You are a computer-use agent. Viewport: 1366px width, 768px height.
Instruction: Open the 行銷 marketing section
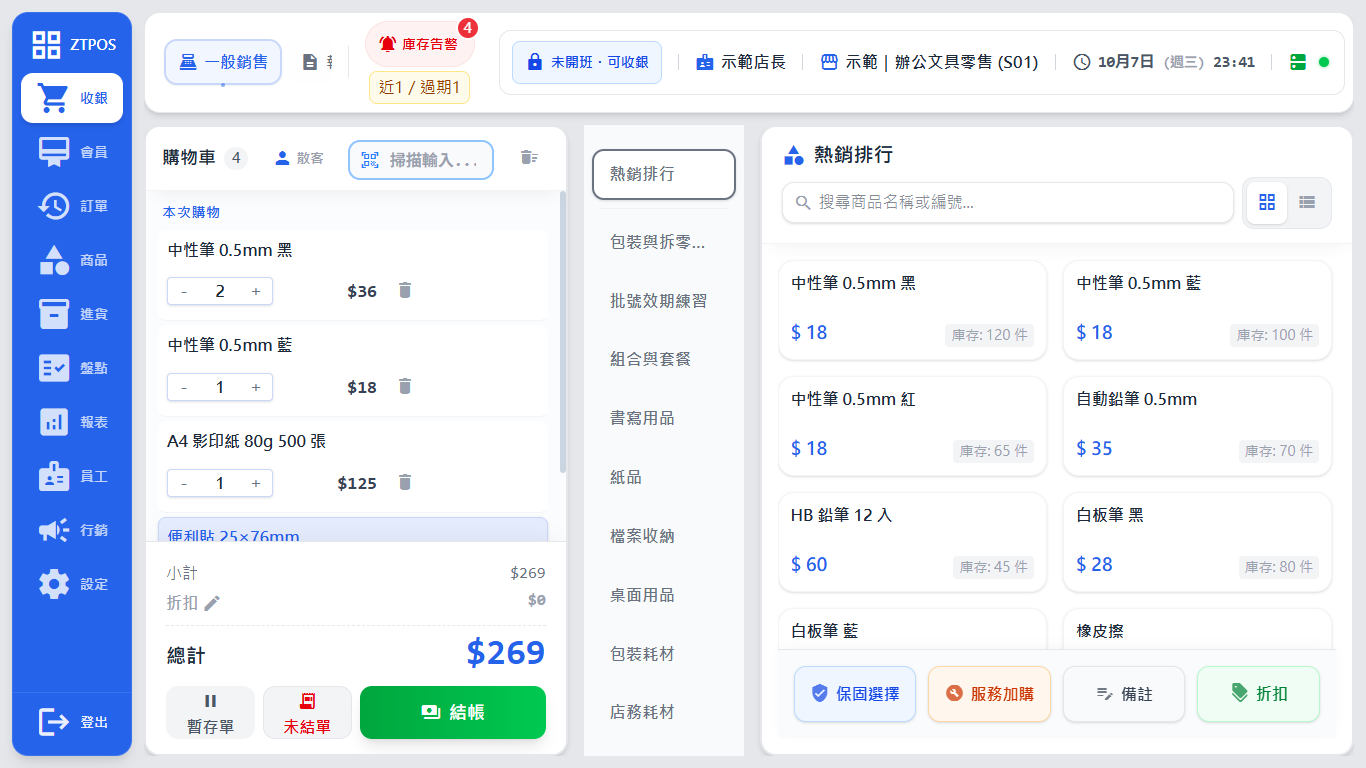pyautogui.click(x=72, y=530)
